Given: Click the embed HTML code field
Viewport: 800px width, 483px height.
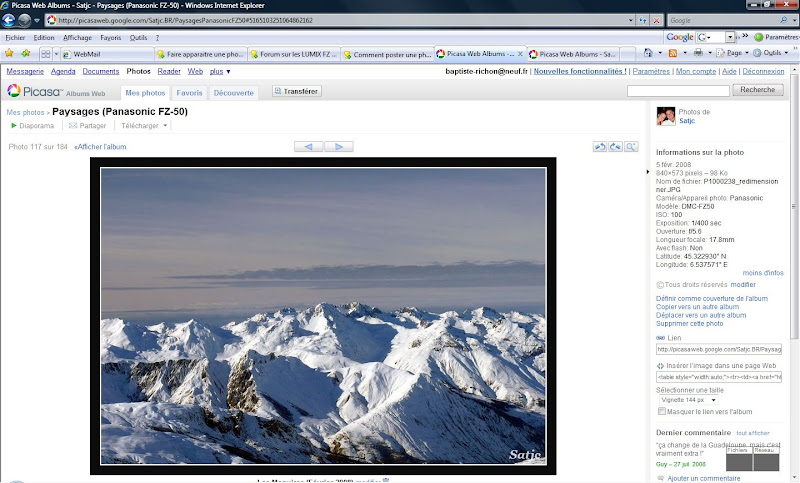Looking at the screenshot, I should [x=718, y=377].
